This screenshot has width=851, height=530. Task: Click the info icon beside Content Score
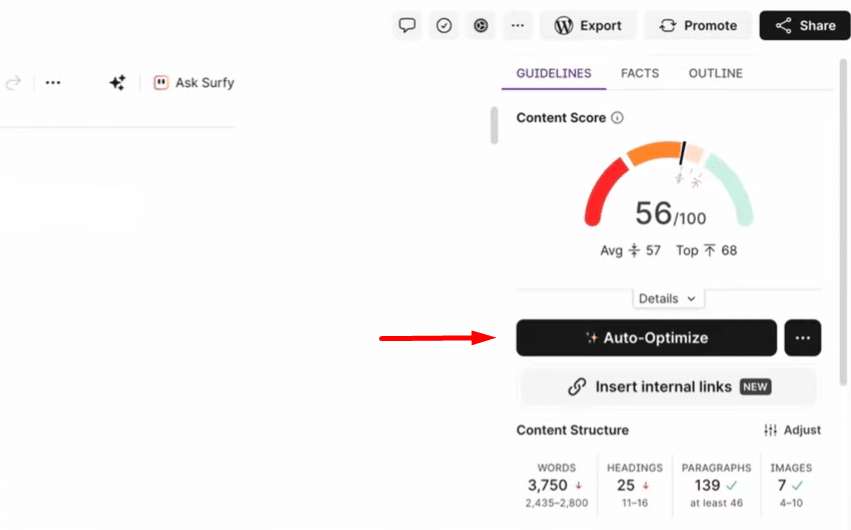pos(617,118)
